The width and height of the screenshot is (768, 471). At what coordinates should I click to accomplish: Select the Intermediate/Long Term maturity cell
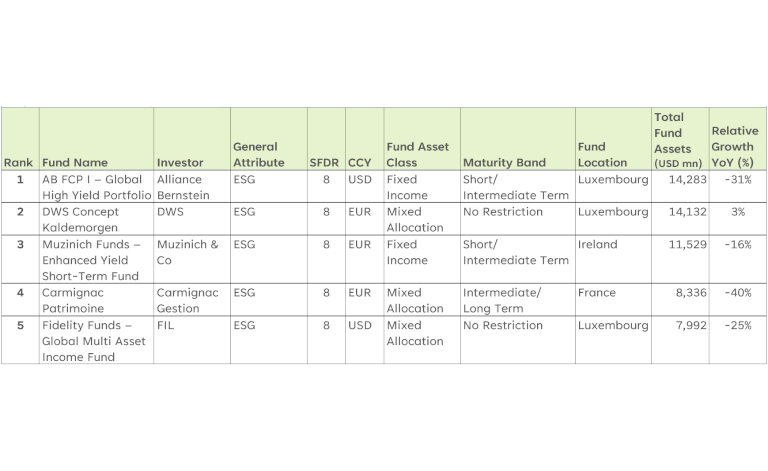pyautogui.click(x=502, y=300)
